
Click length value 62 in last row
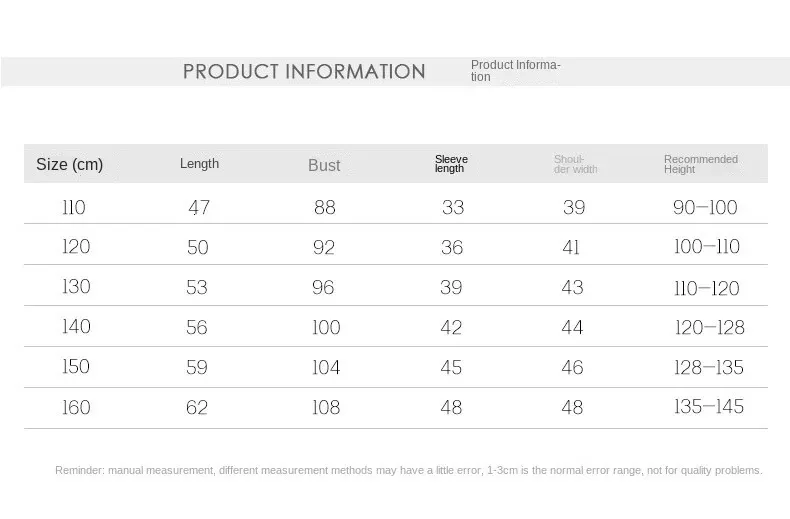pyautogui.click(x=196, y=407)
